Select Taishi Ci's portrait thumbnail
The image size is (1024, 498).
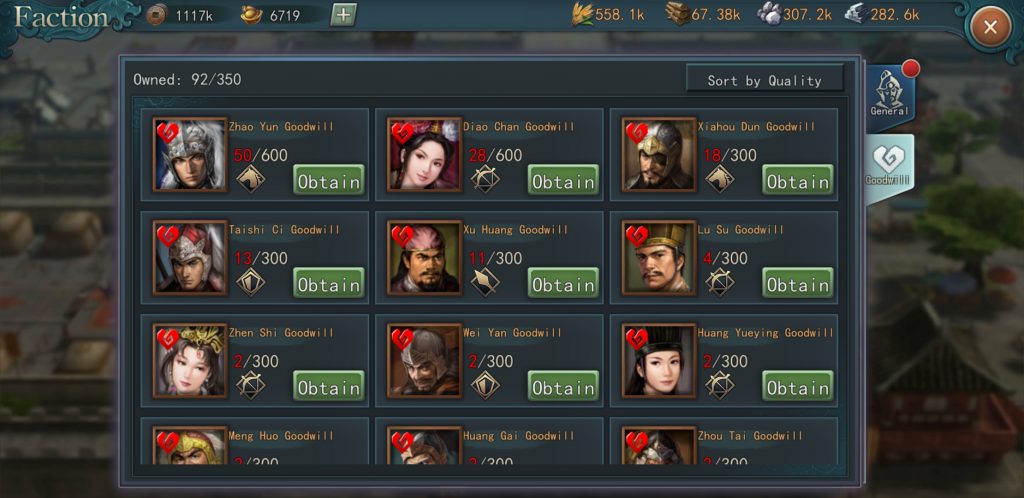[190, 258]
